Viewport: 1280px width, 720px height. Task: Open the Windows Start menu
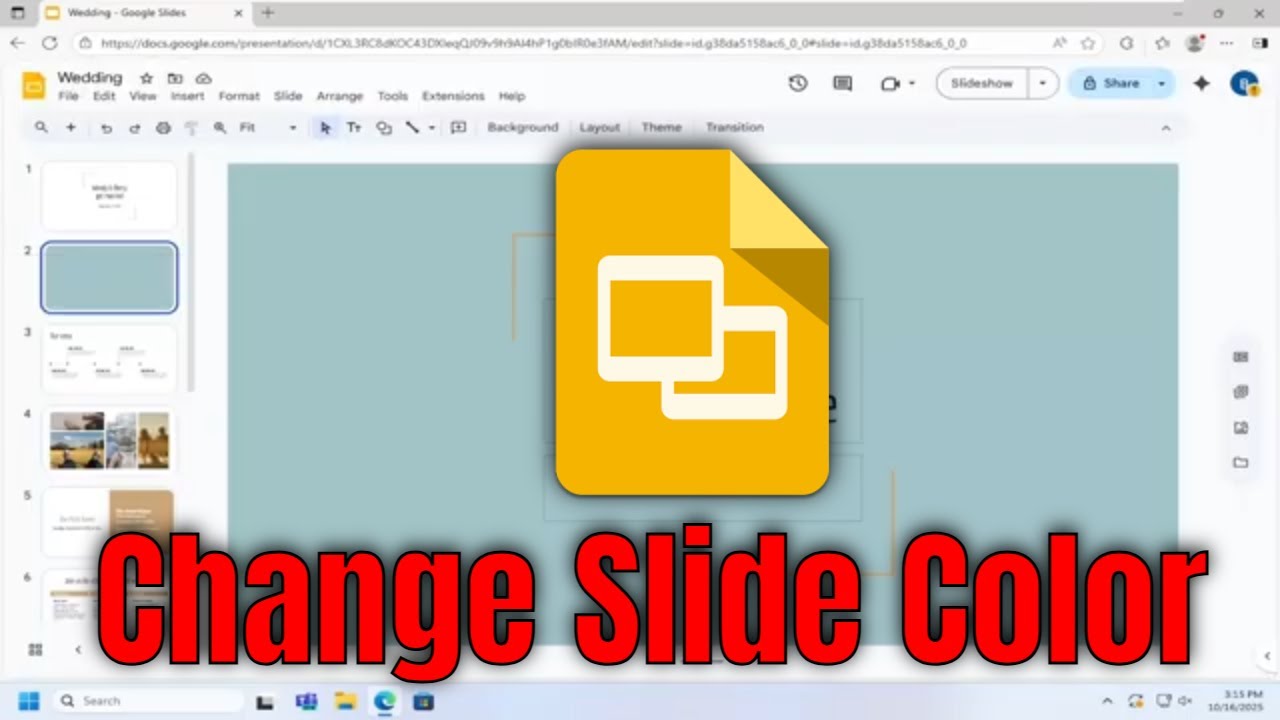[29, 701]
